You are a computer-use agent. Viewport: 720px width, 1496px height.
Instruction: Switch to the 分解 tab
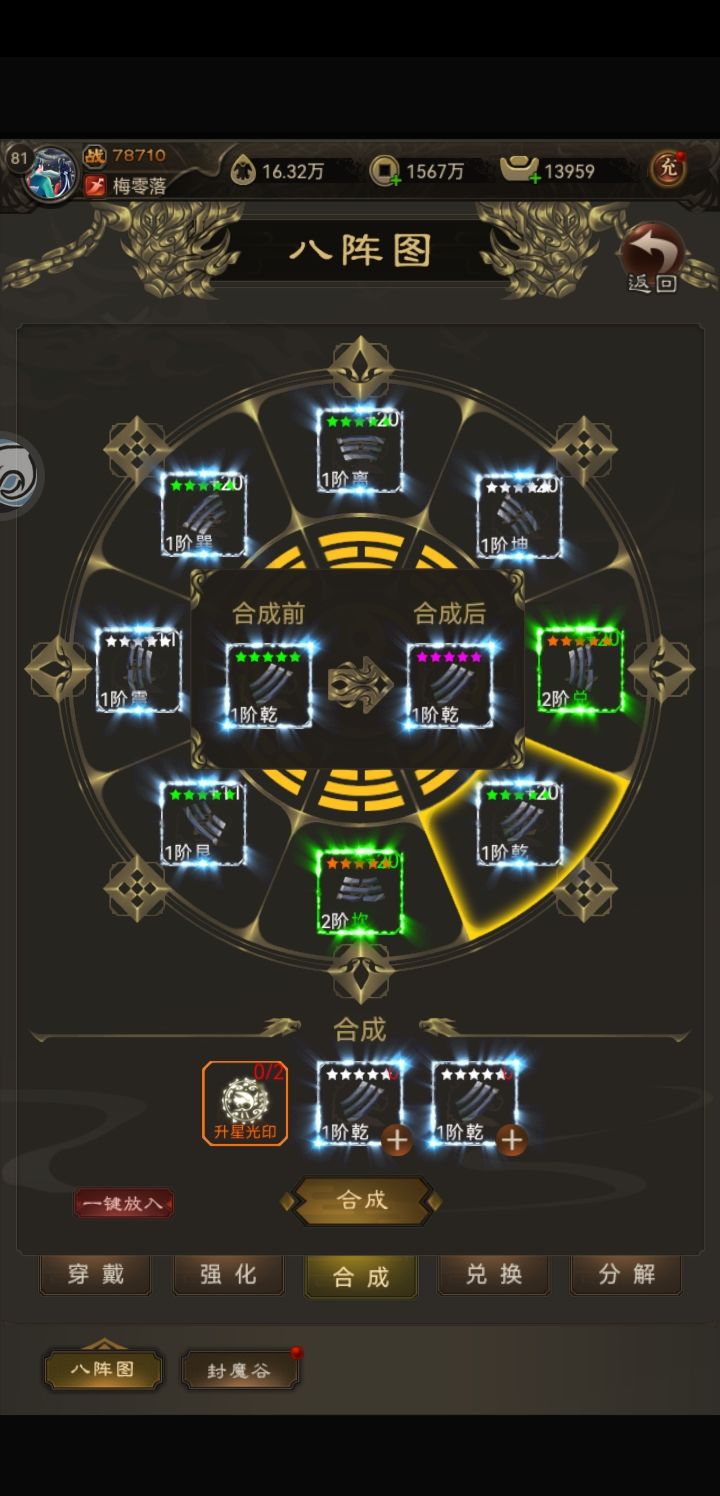point(626,1275)
